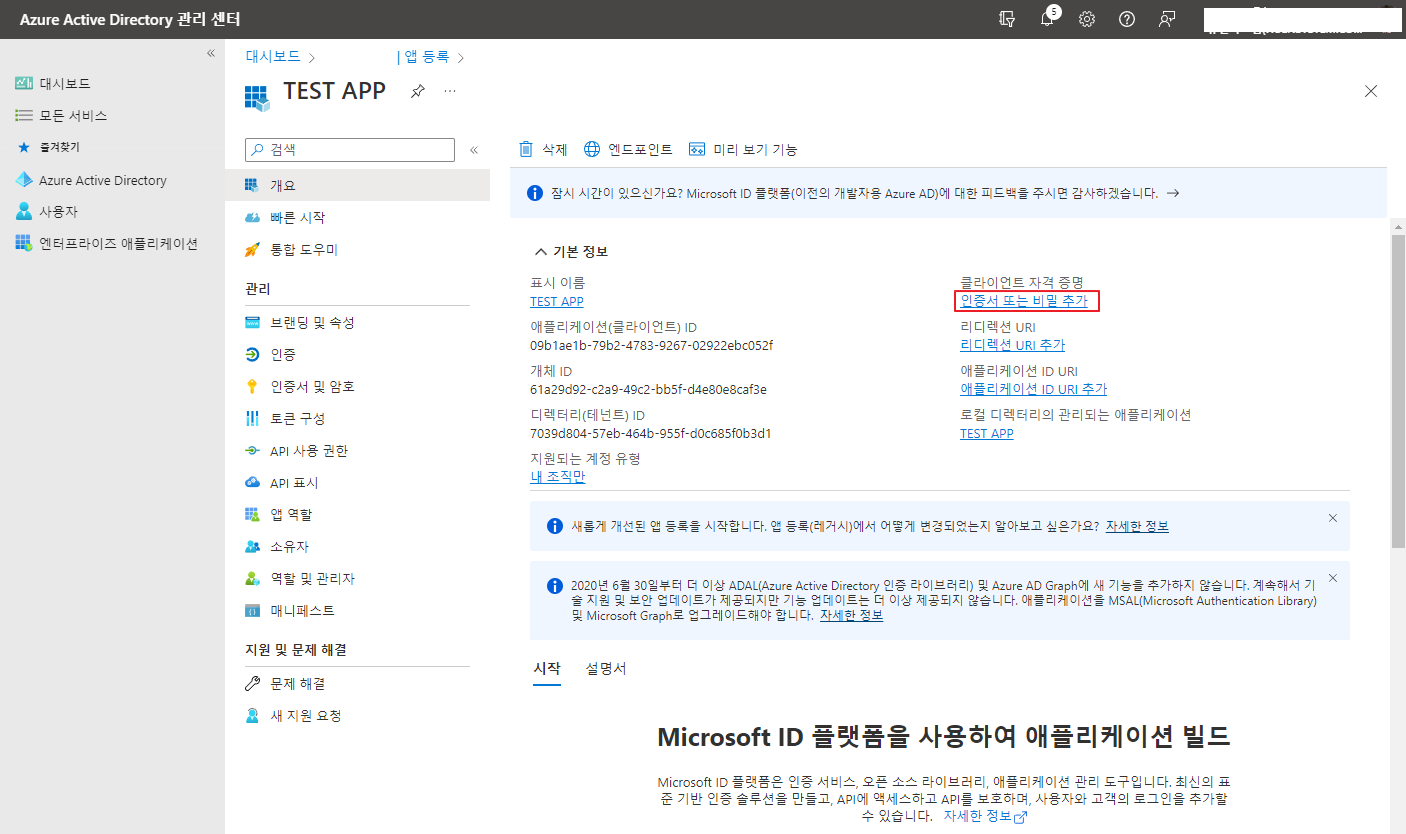Dismiss the ADAL deprecation banner

1332,578
